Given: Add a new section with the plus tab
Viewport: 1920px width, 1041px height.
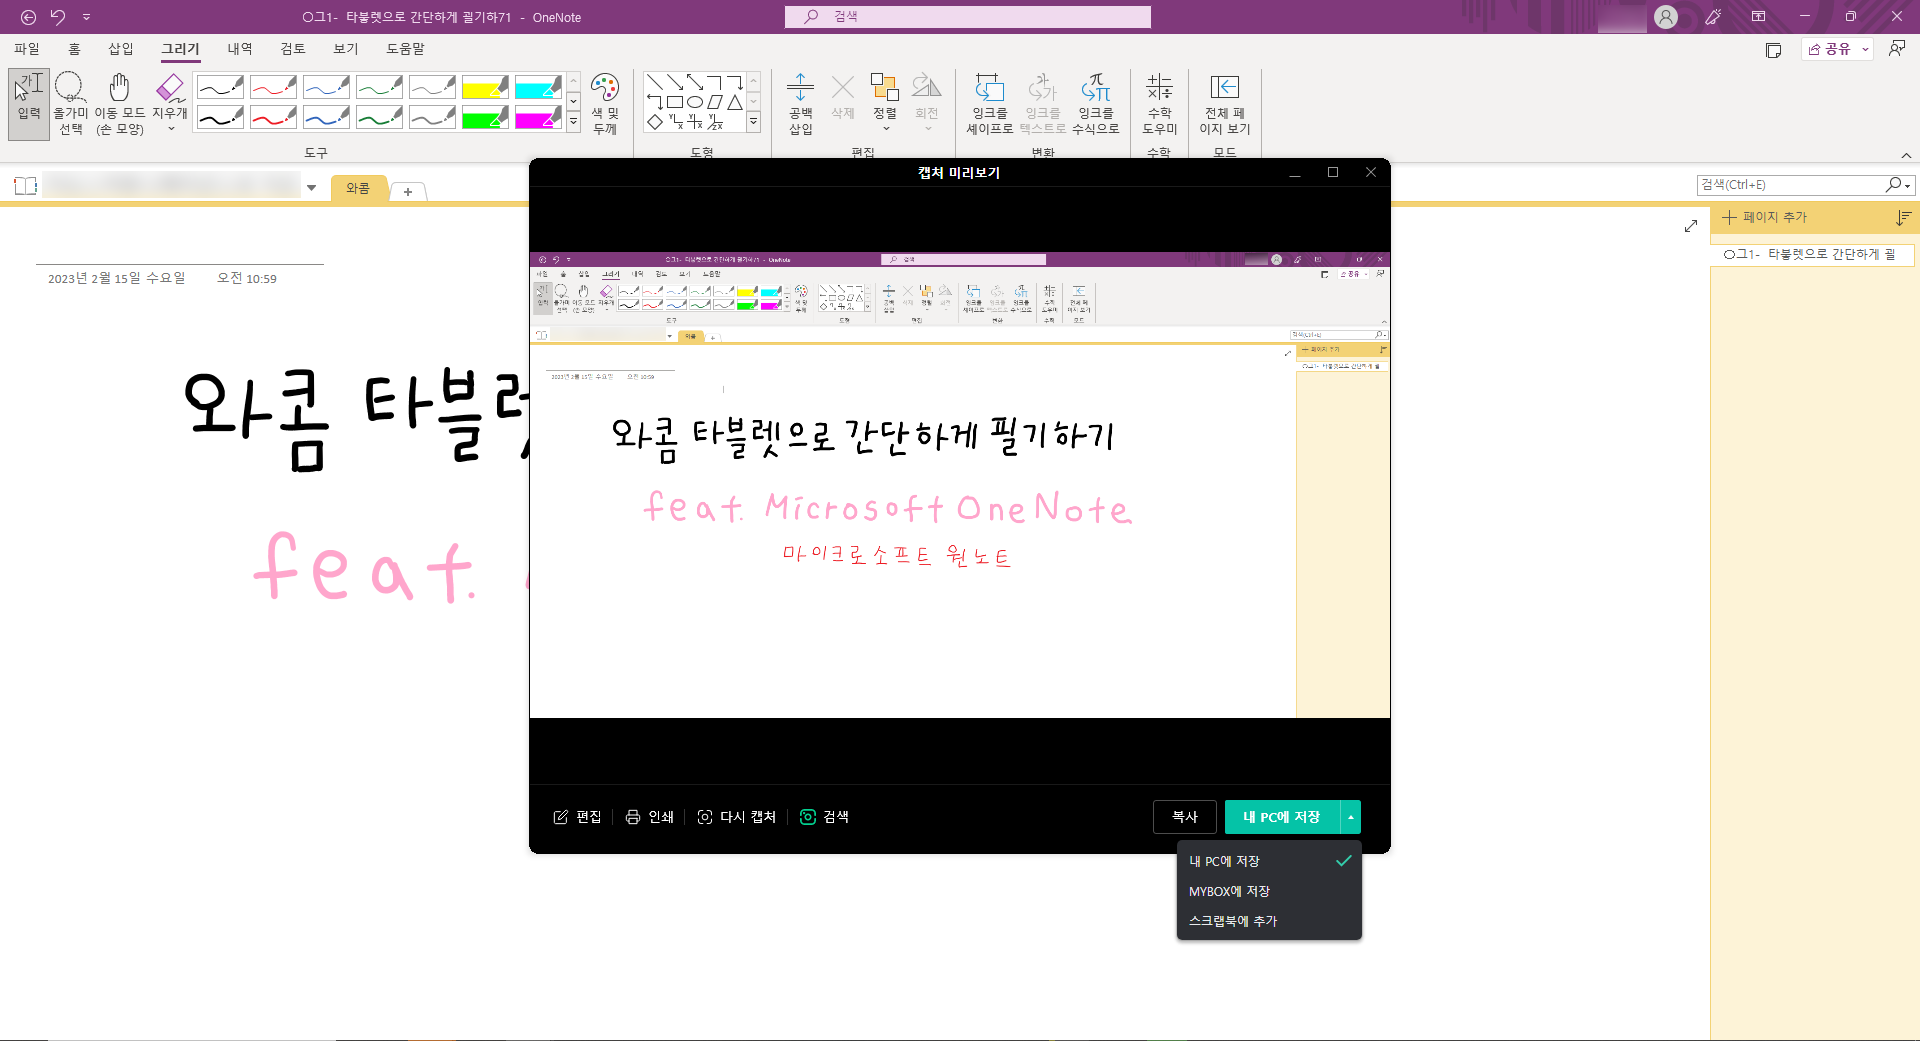Looking at the screenshot, I should coord(408,191).
